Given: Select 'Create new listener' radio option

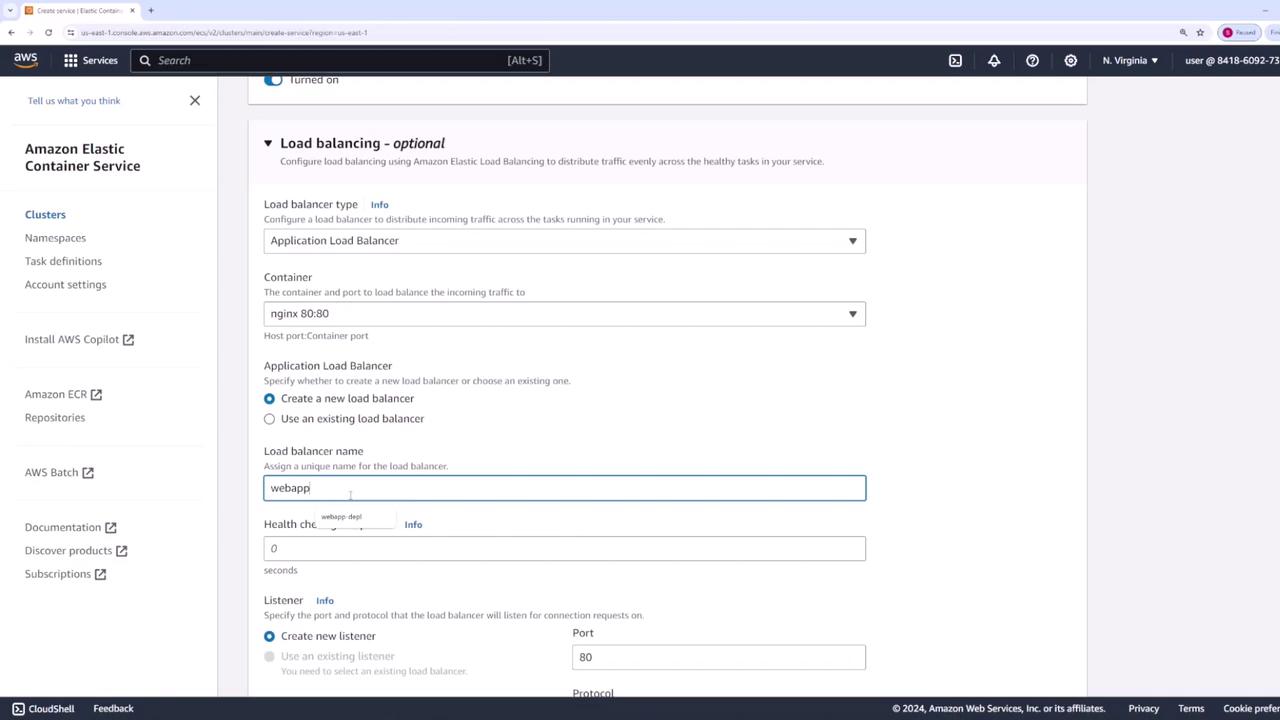Looking at the screenshot, I should point(269,636).
